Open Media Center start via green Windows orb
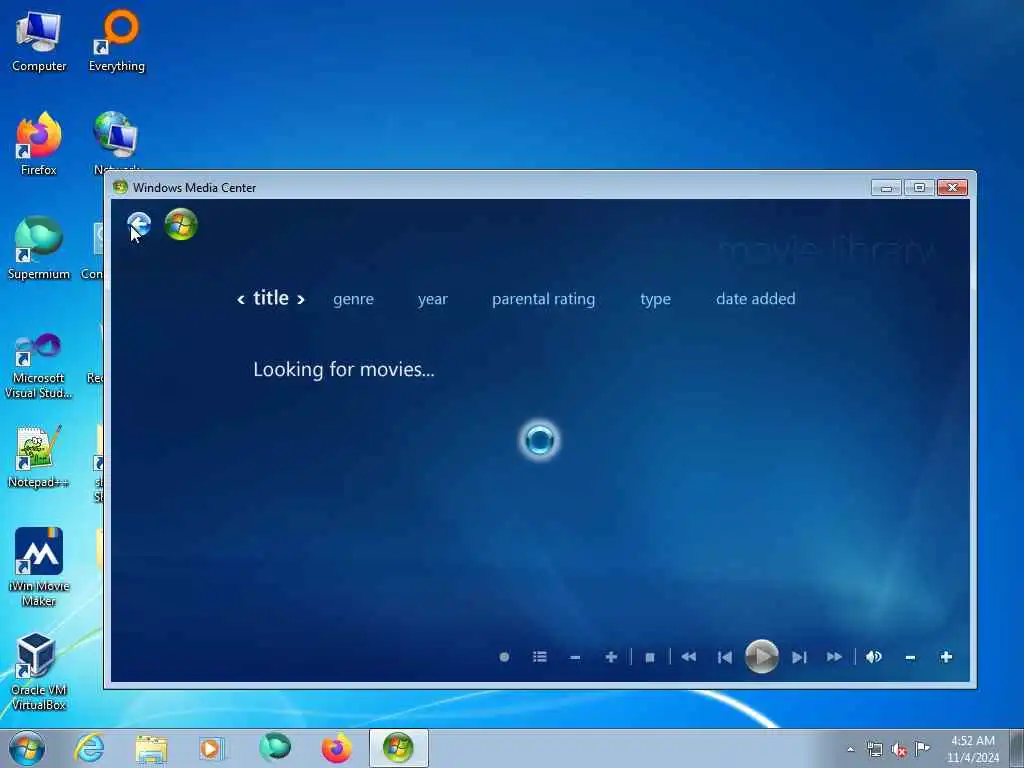Viewport: 1024px width, 768px height. 181,225
